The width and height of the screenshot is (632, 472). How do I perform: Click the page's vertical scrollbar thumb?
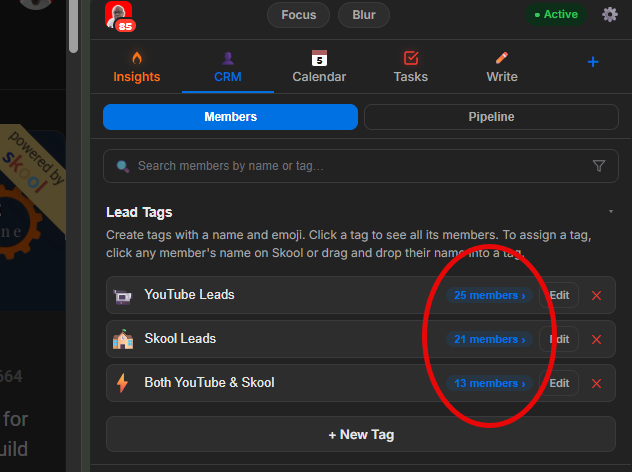[73, 26]
